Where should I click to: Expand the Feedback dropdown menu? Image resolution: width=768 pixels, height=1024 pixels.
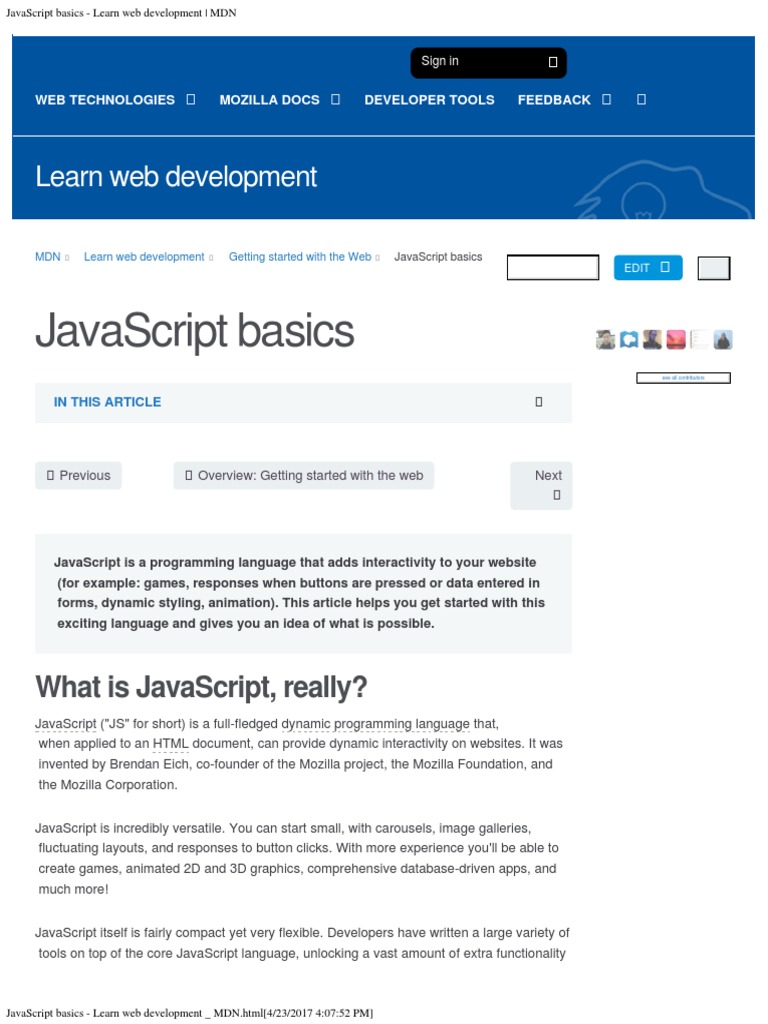564,100
